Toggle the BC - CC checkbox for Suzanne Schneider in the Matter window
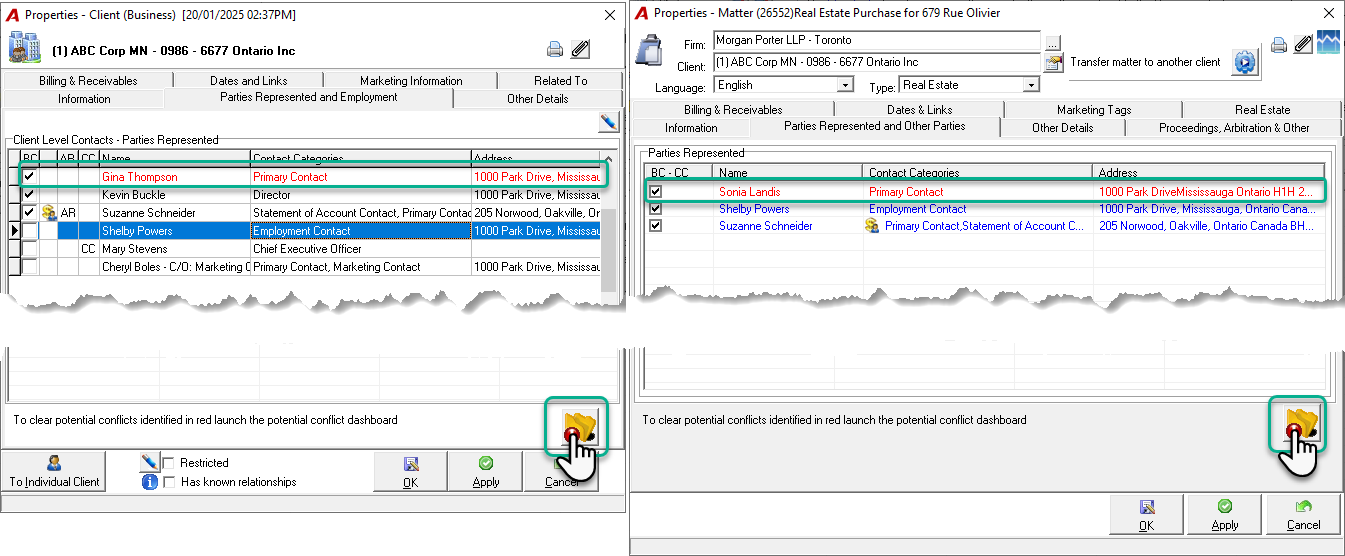Viewport: 1345px width, 556px height. 656,226
